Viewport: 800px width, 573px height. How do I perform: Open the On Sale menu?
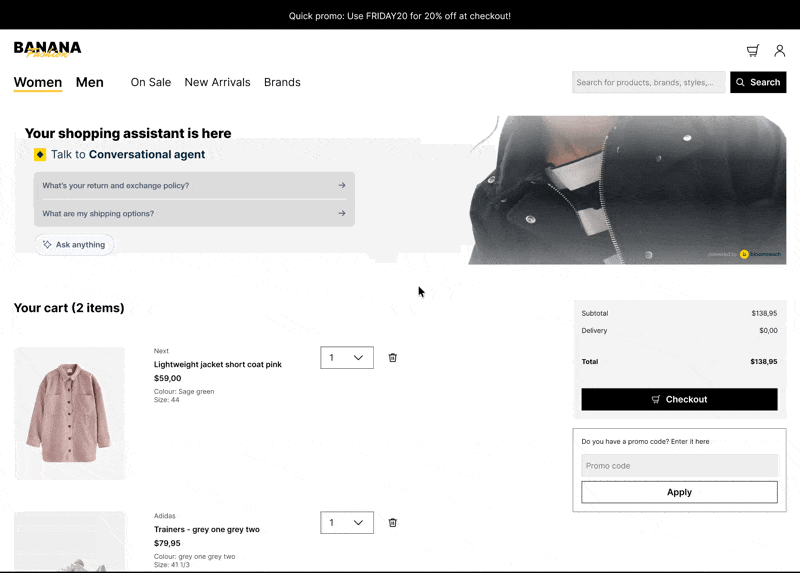[x=151, y=82]
